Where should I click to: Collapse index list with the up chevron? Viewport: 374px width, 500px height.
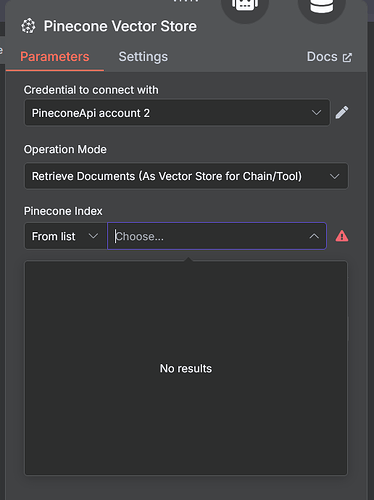coord(314,236)
